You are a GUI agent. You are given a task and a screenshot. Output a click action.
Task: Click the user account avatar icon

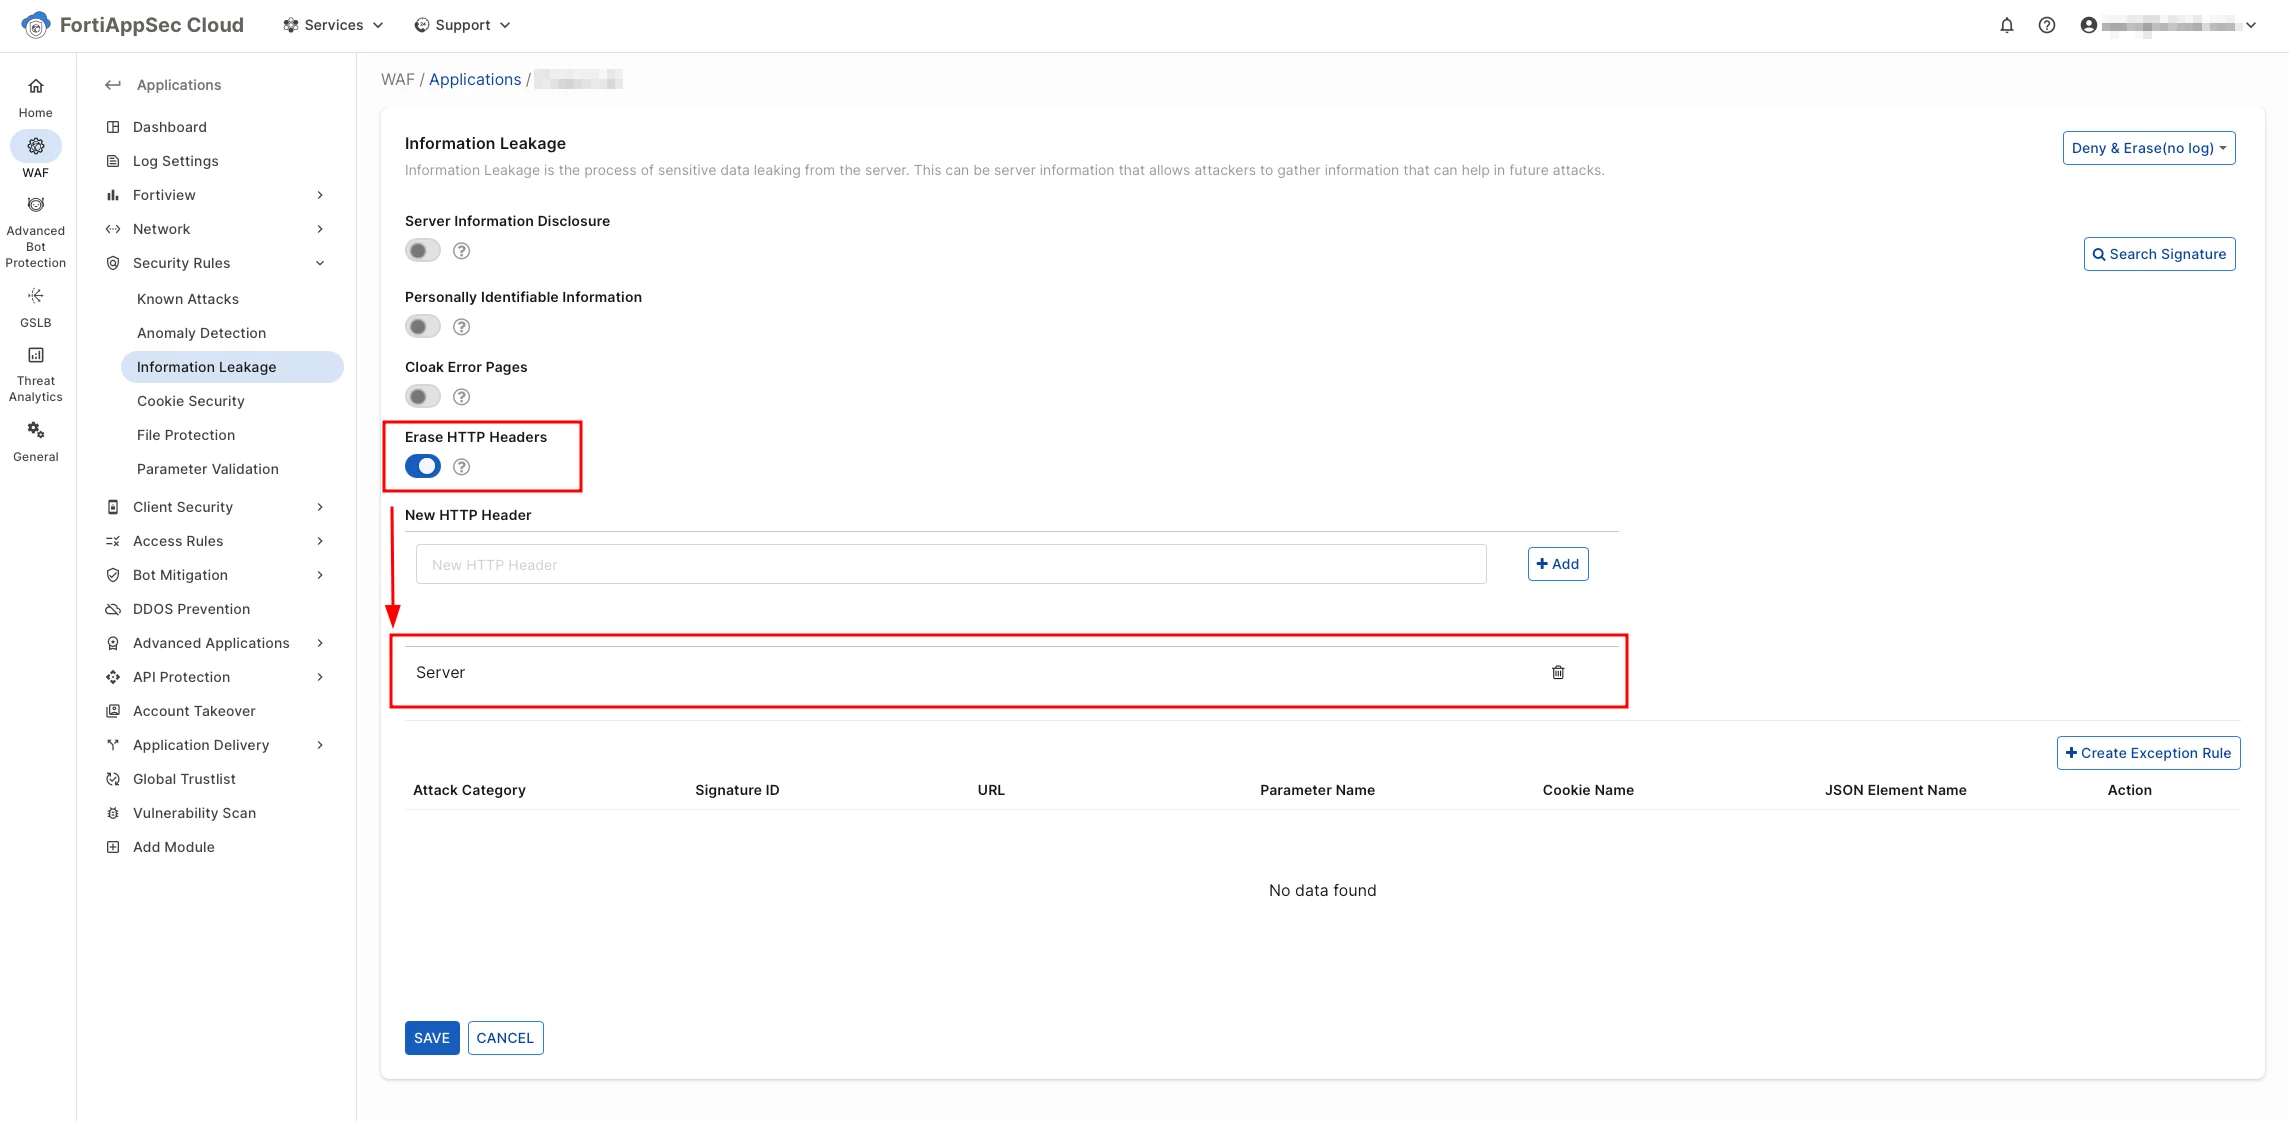pos(2088,25)
